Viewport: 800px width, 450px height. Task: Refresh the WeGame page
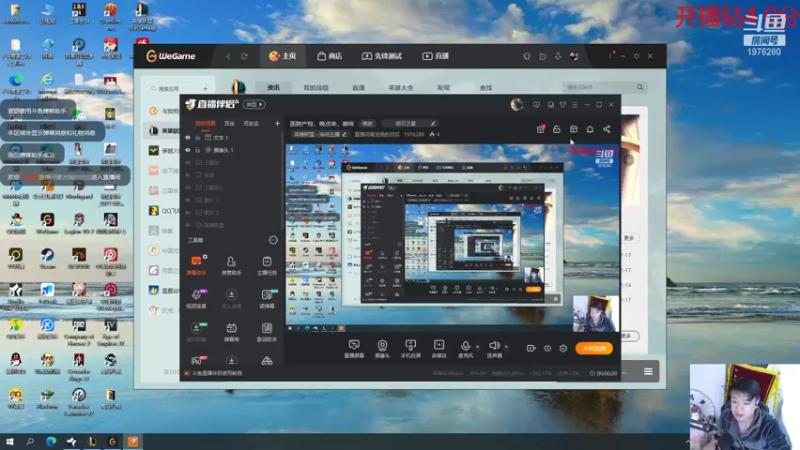coord(244,56)
